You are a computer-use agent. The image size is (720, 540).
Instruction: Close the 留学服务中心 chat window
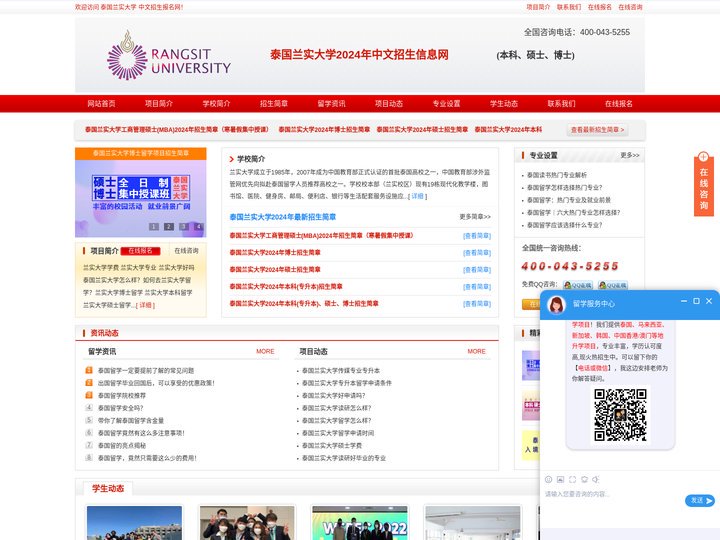(x=709, y=301)
